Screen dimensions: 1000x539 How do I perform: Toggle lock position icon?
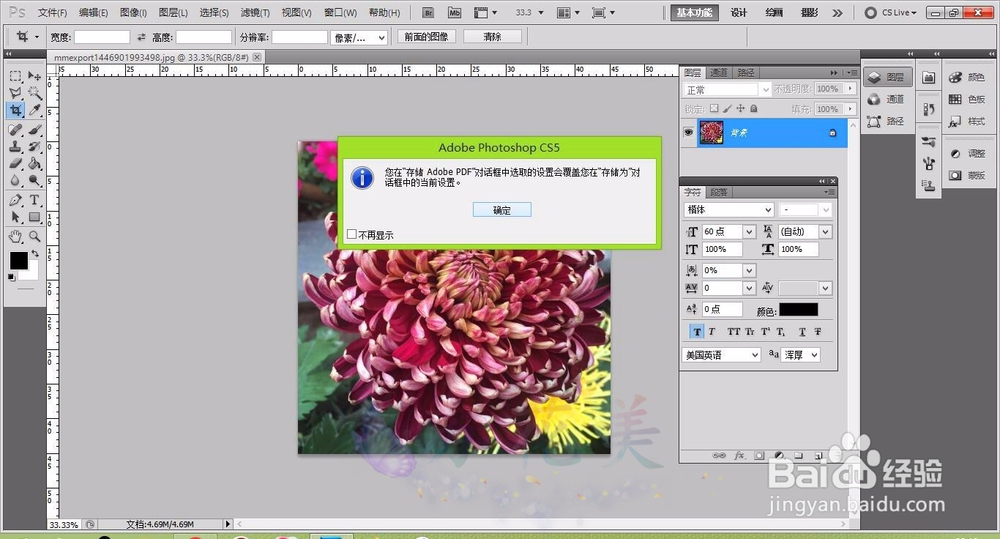(x=740, y=108)
